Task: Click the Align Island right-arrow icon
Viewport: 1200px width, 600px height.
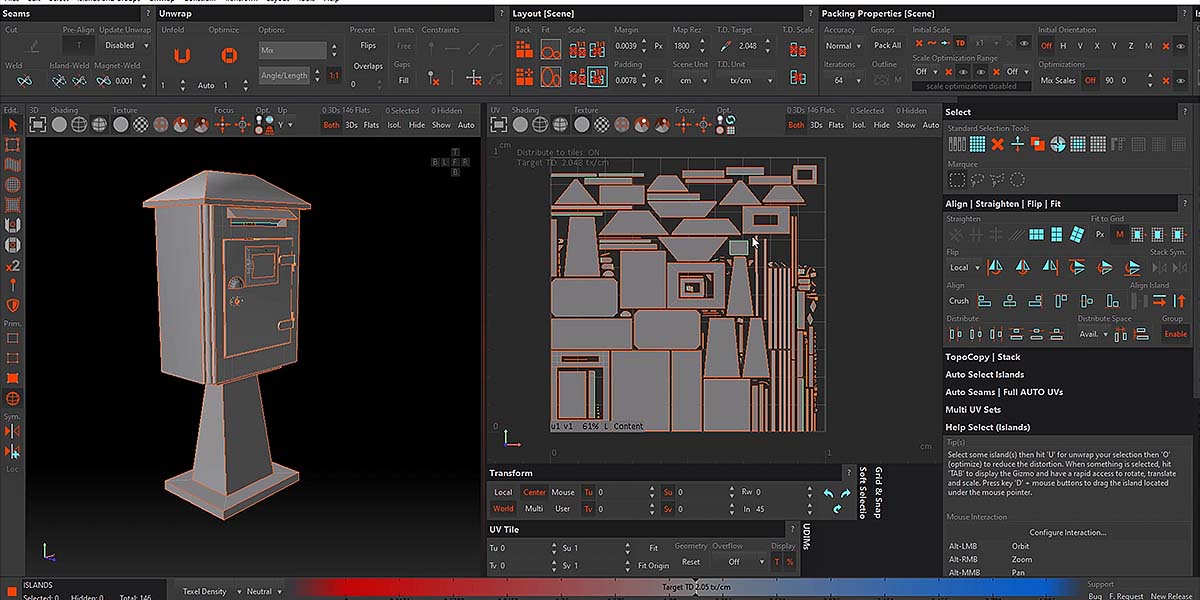Action: pos(1159,301)
